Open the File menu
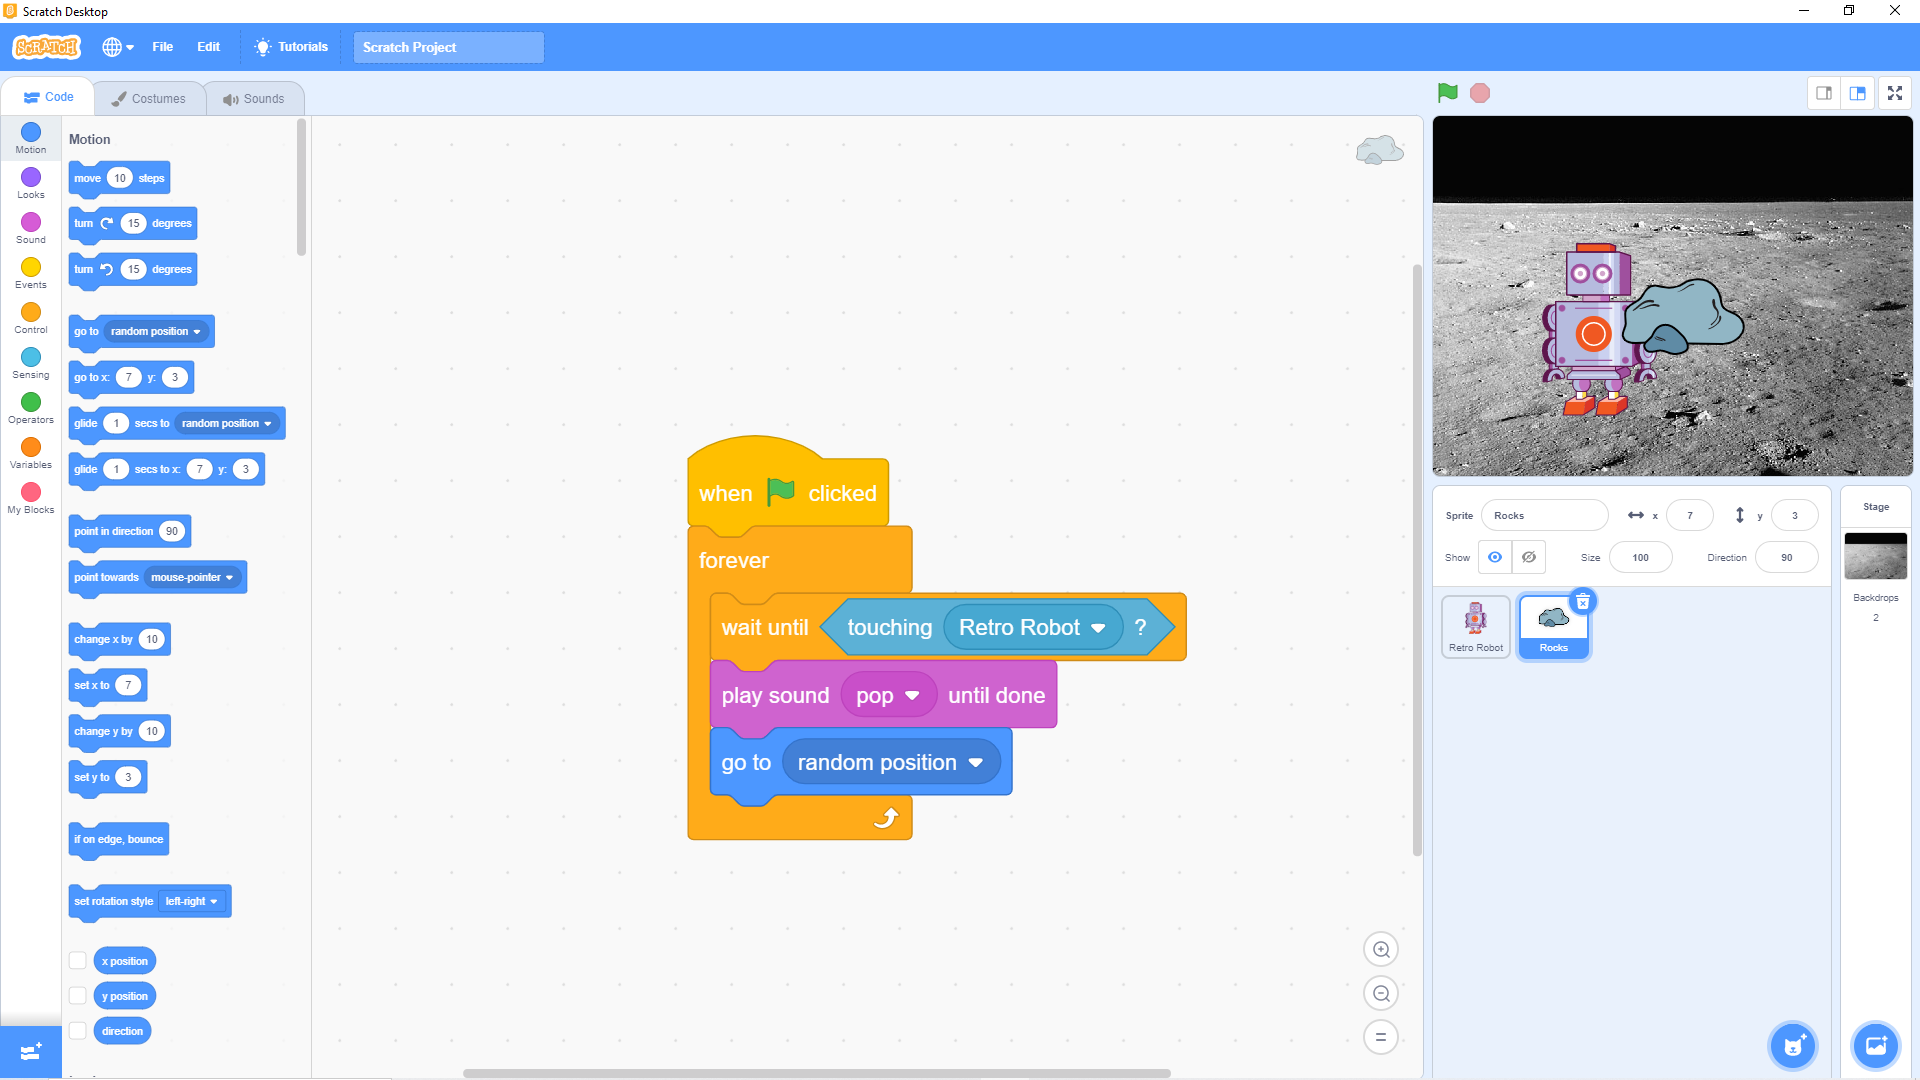Viewport: 1920px width, 1080px height. [162, 47]
